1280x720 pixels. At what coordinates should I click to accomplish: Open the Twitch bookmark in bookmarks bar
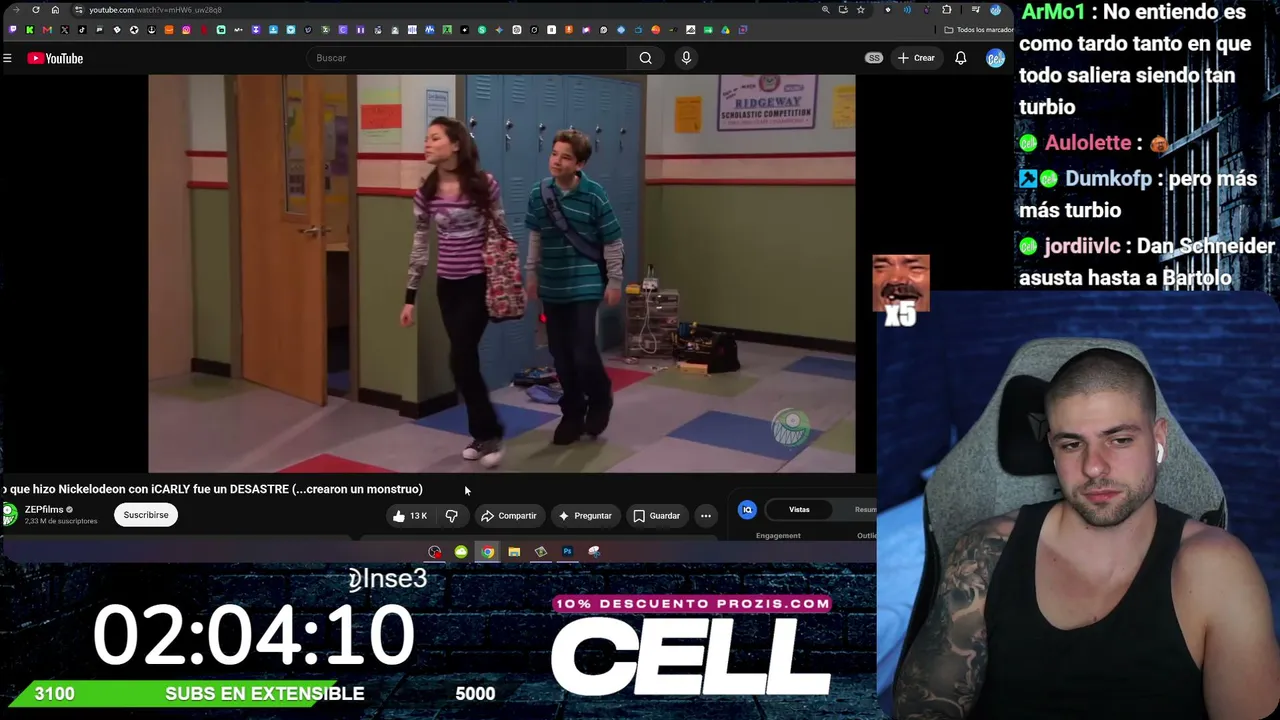click(12, 30)
